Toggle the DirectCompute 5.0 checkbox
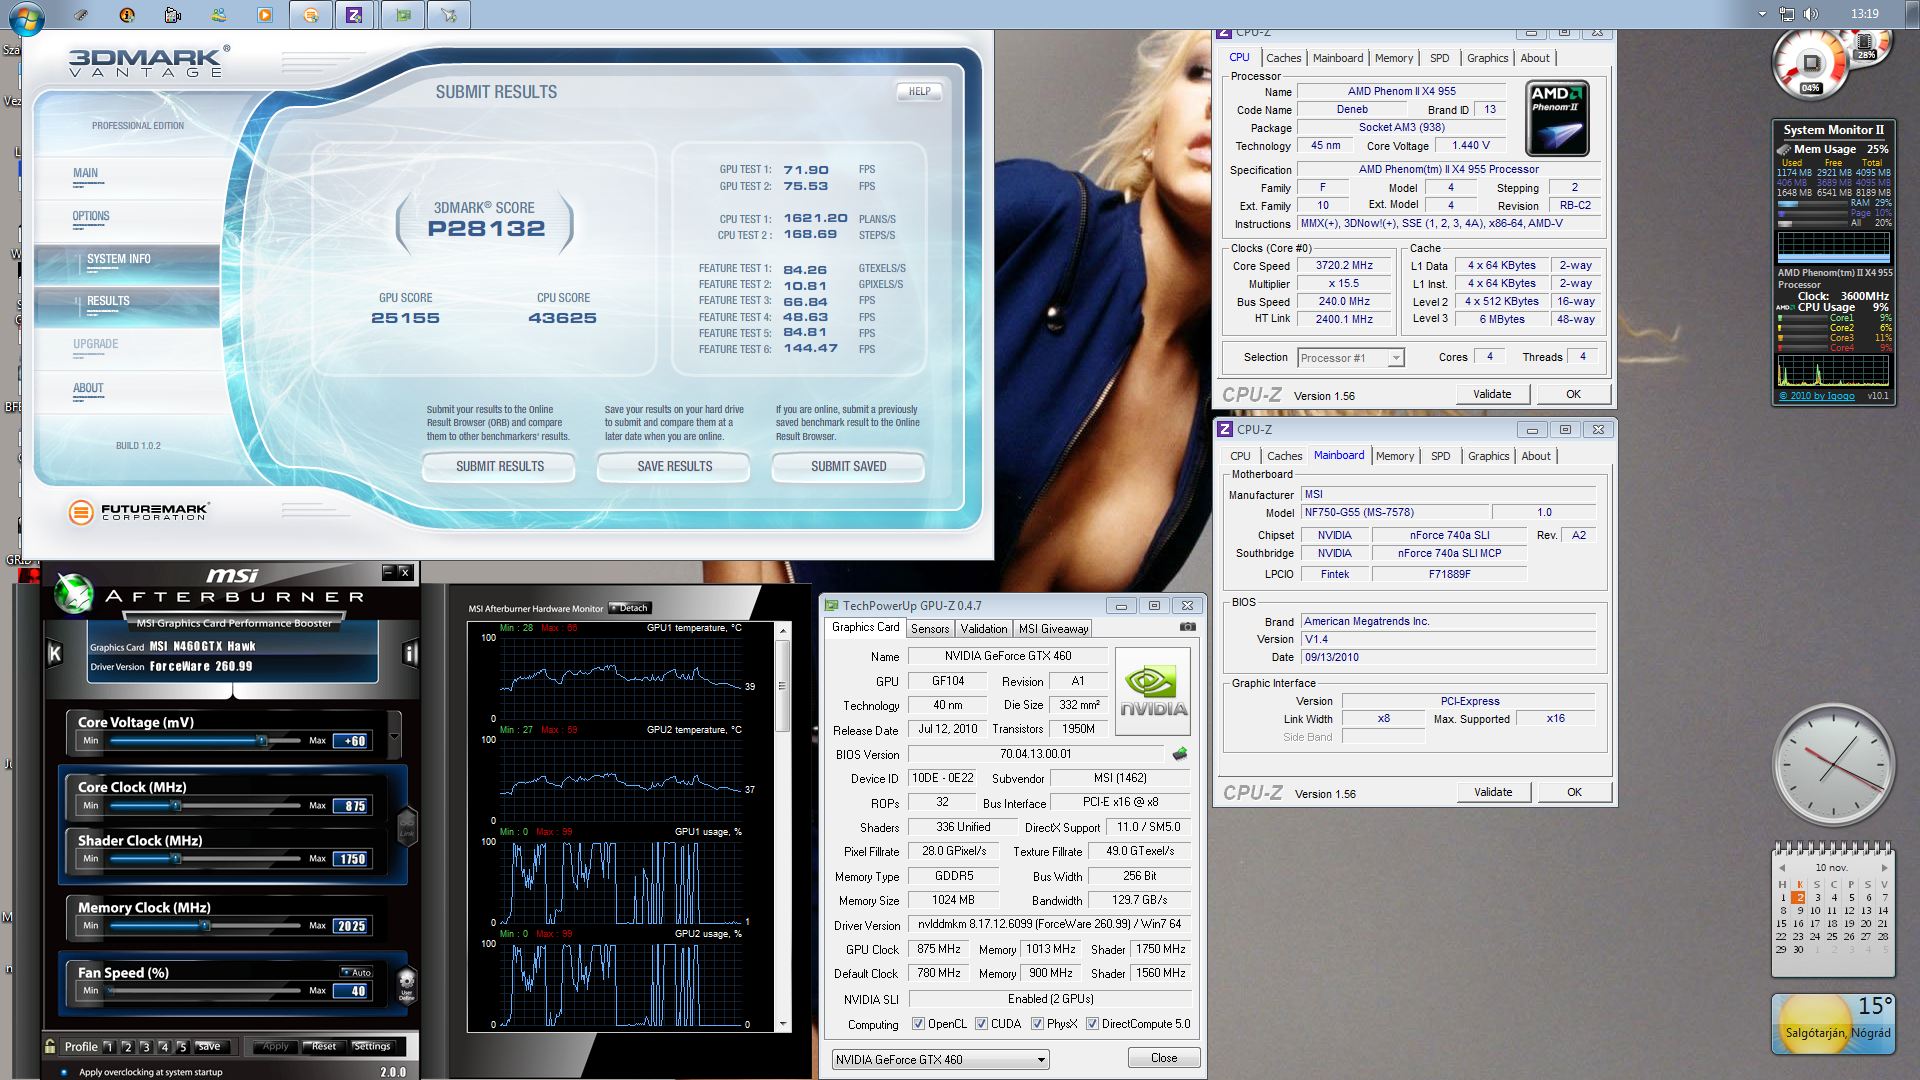 click(1092, 1024)
